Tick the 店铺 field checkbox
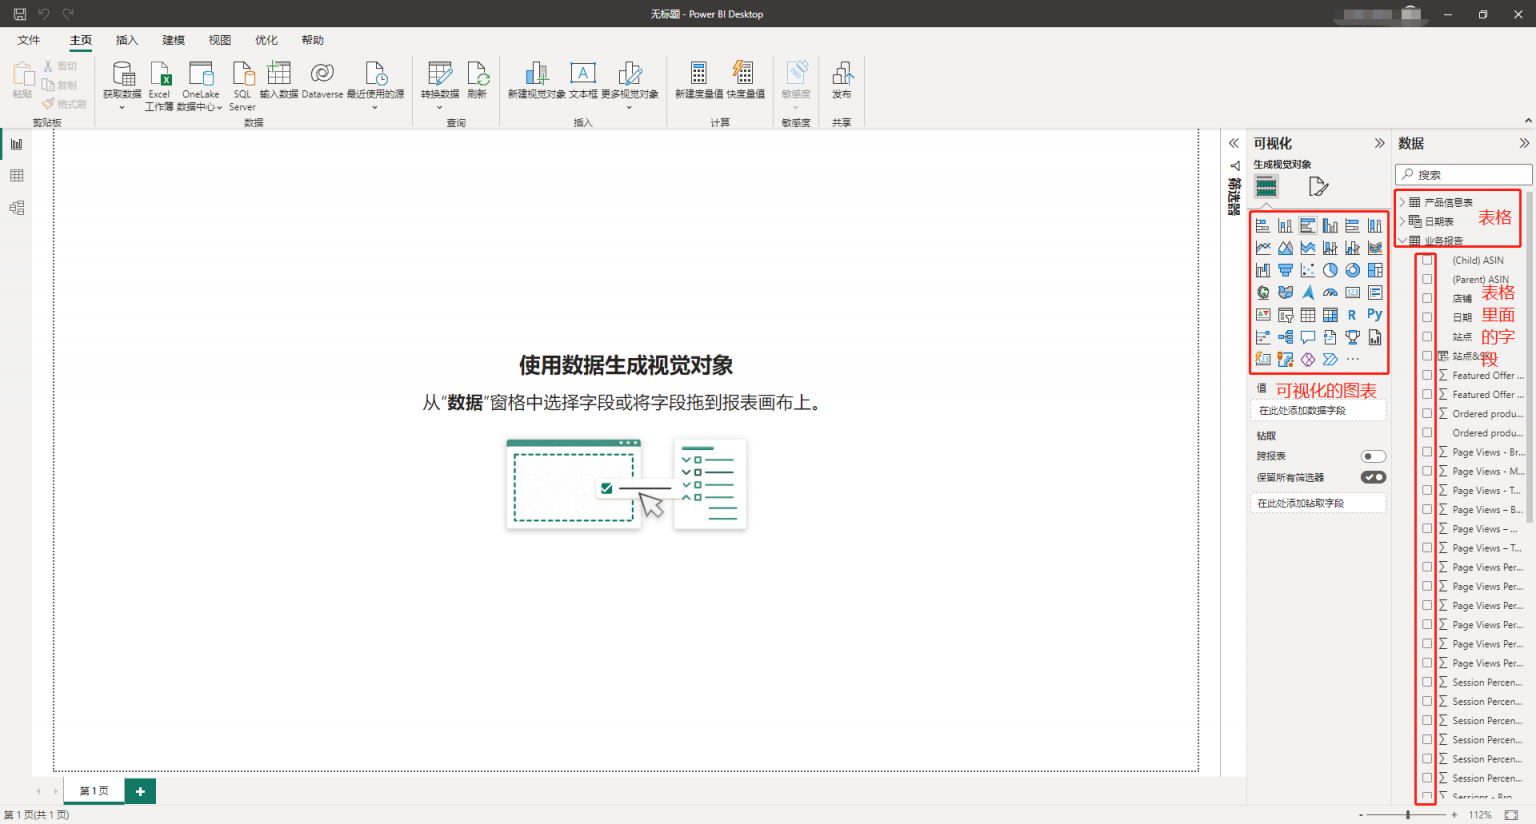This screenshot has width=1536, height=824. 1427,298
